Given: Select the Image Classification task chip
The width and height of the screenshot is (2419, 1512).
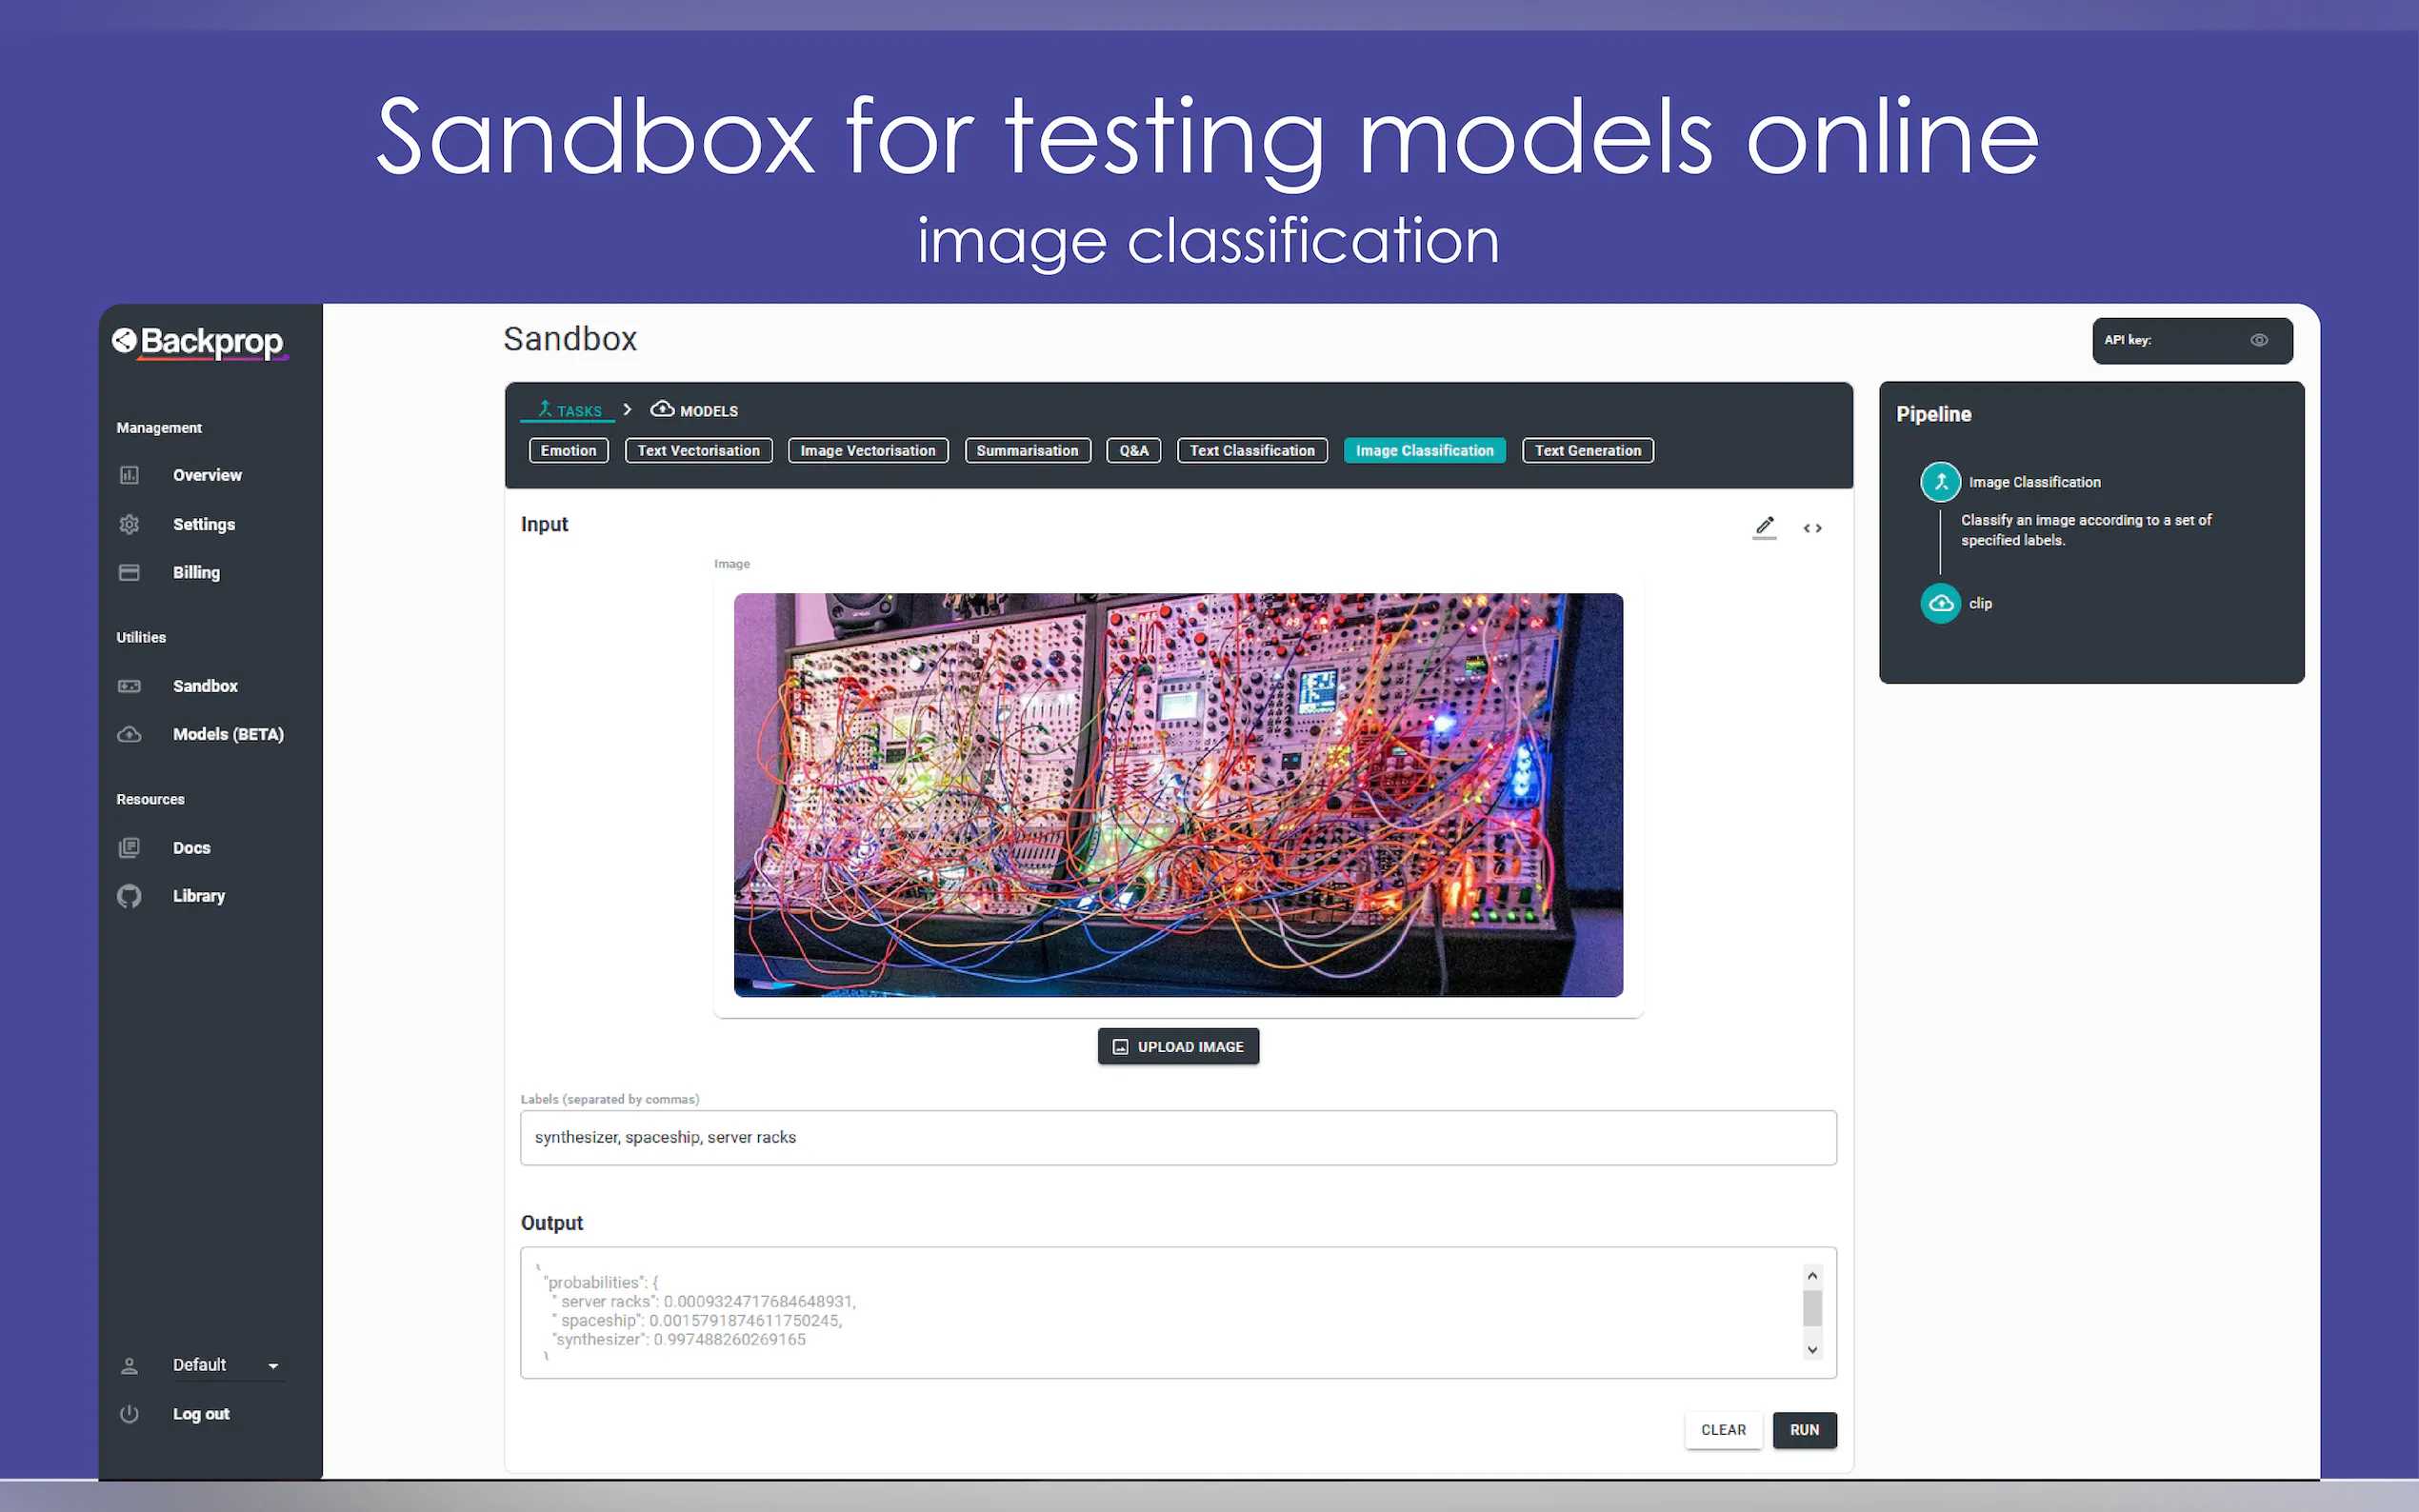Looking at the screenshot, I should [x=1423, y=451].
